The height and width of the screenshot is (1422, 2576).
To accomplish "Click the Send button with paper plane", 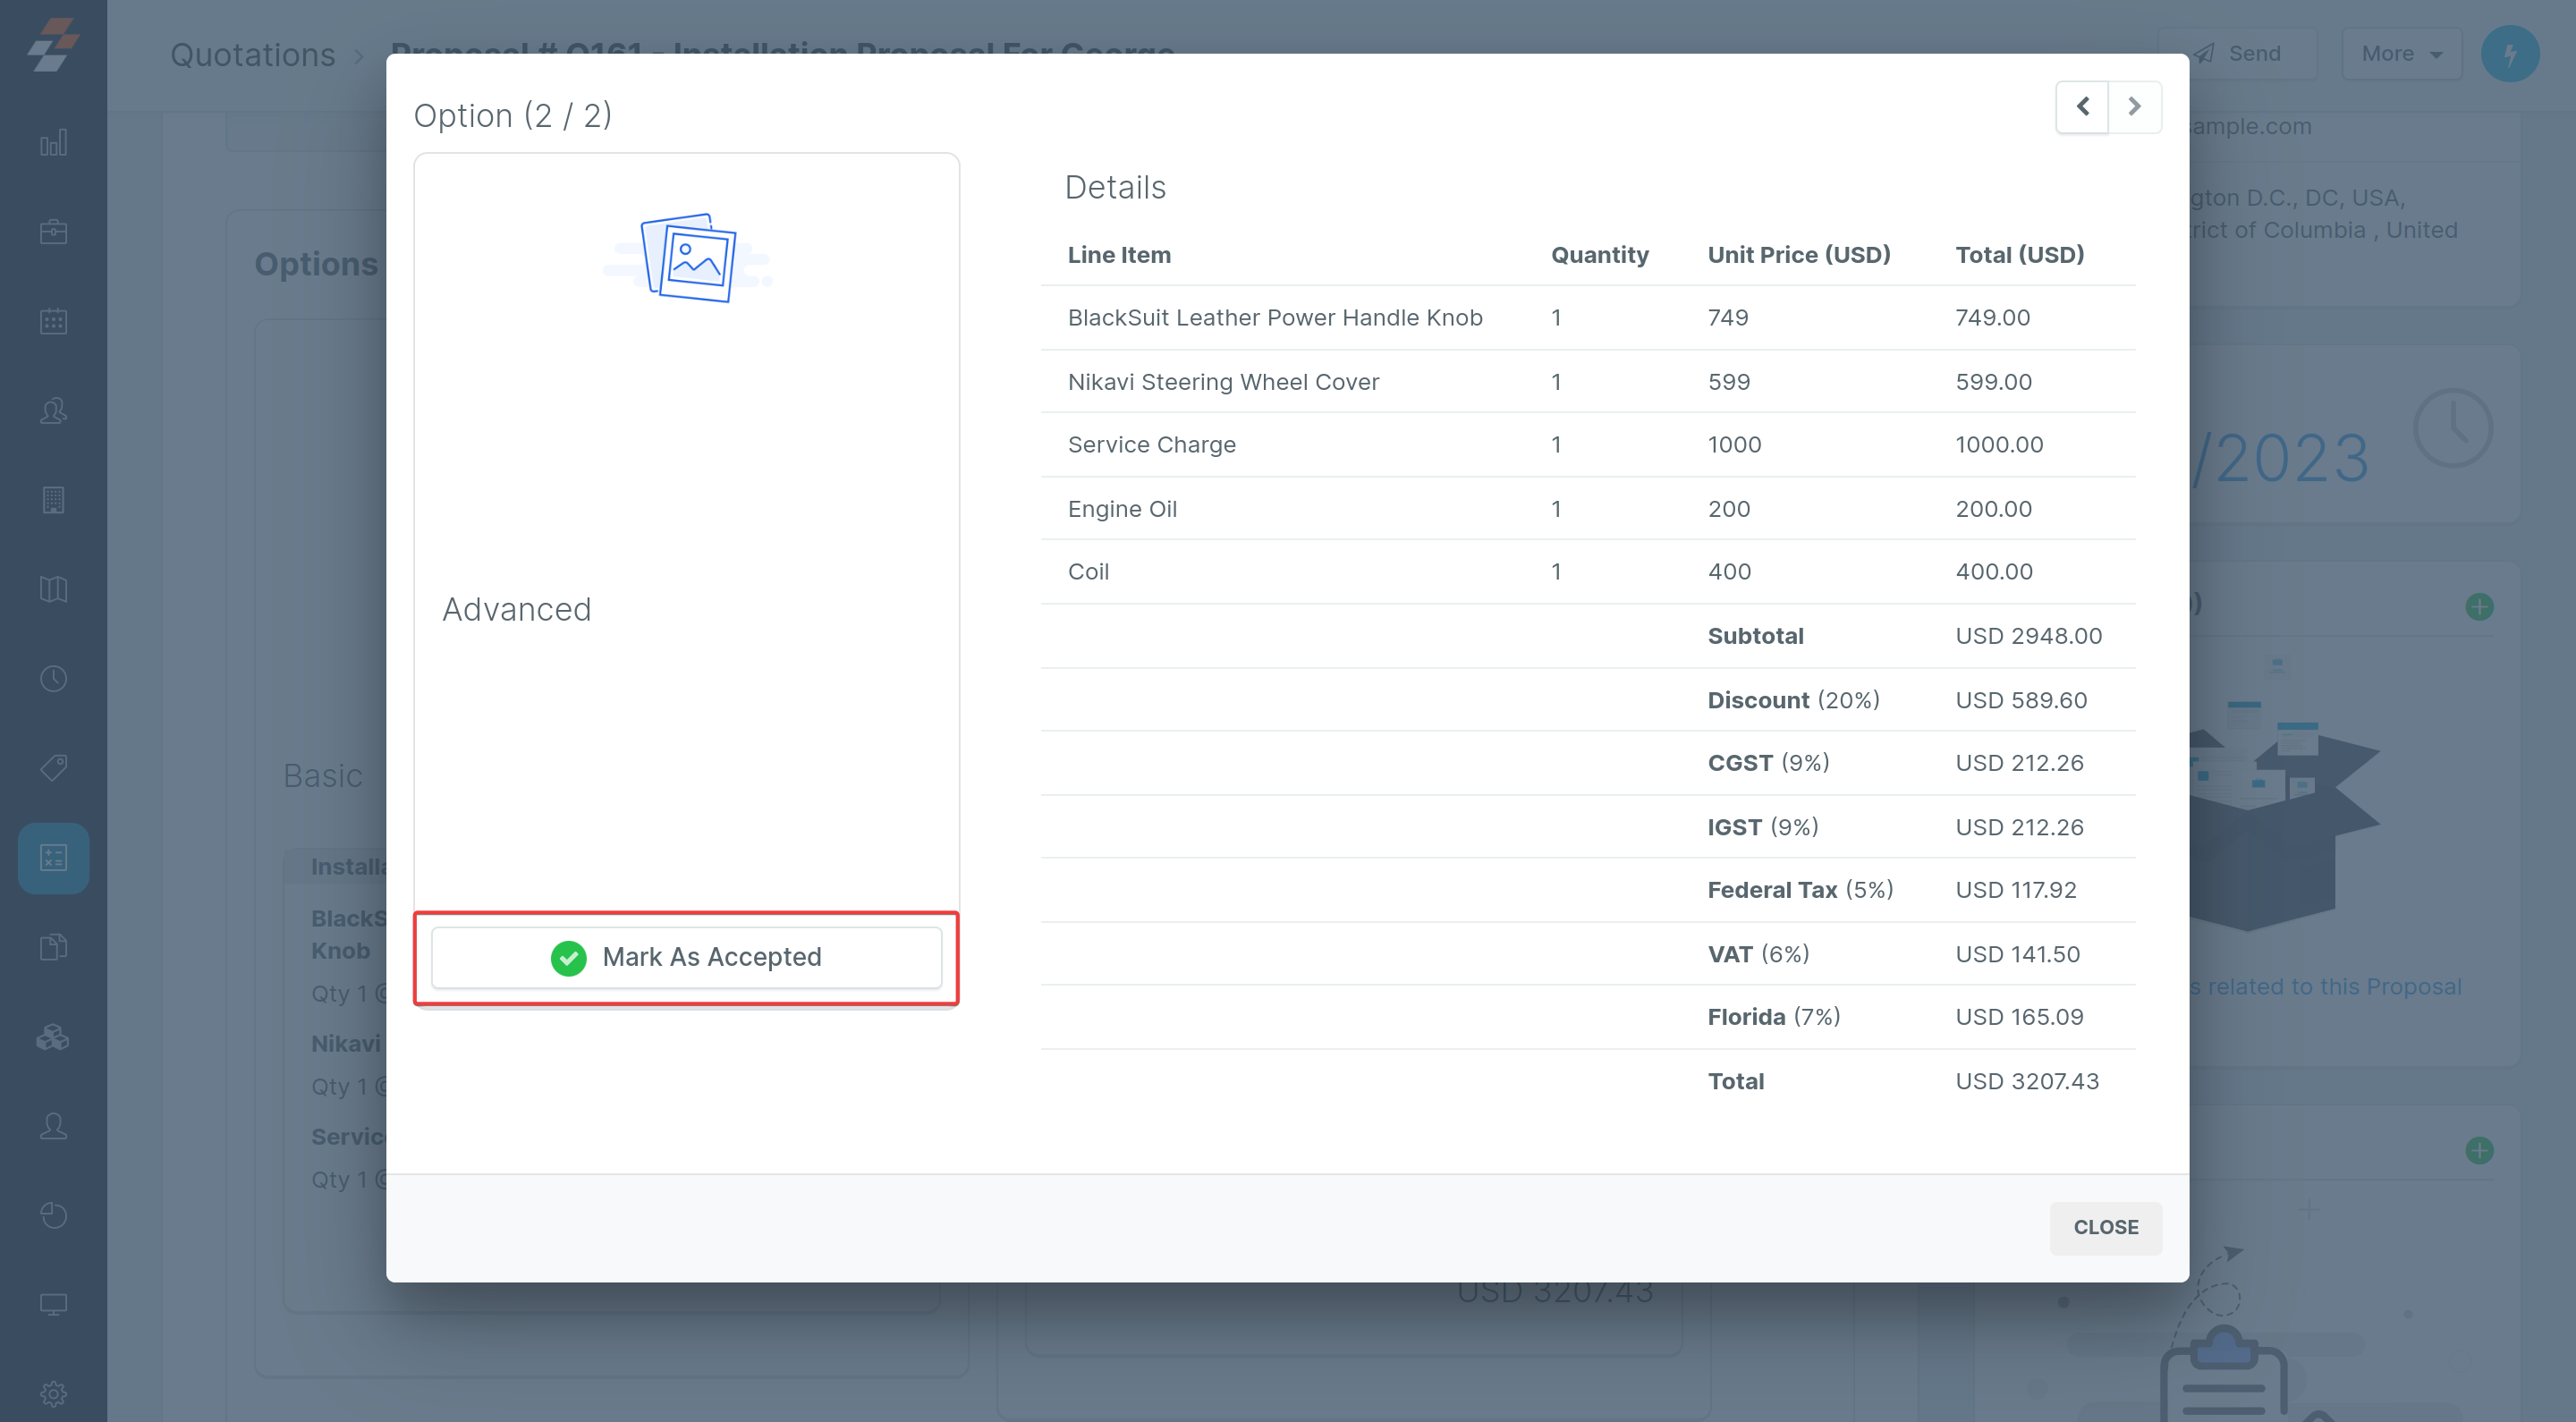I will point(2238,54).
